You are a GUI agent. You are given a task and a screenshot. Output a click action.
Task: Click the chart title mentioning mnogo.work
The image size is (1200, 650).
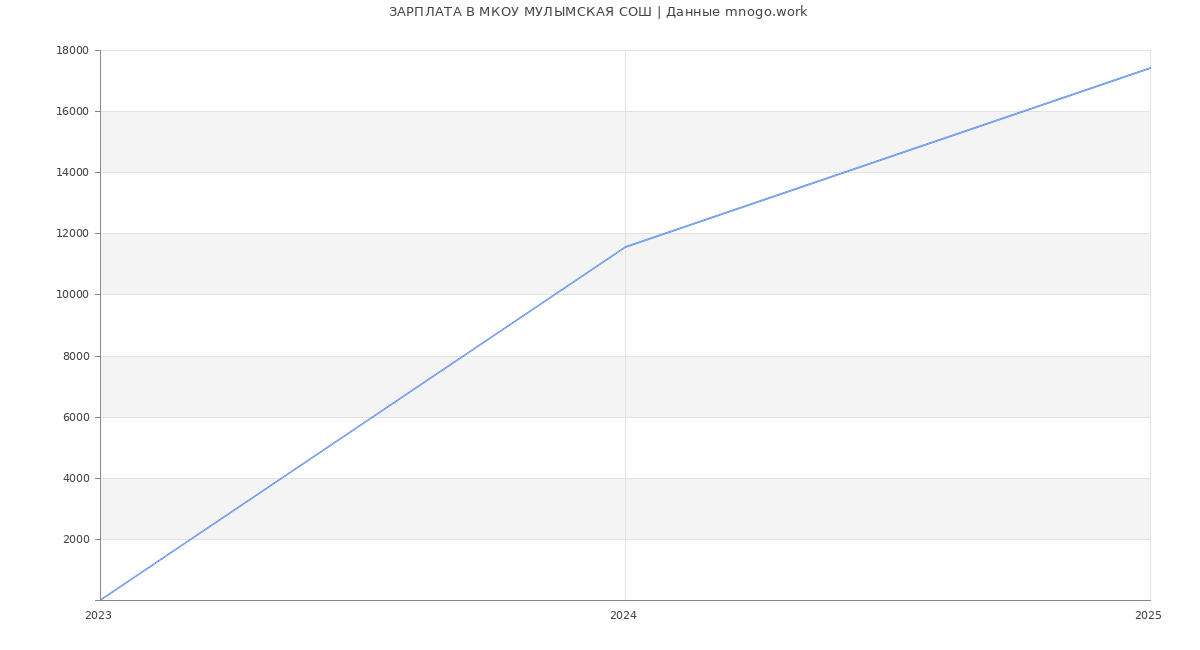click(598, 12)
